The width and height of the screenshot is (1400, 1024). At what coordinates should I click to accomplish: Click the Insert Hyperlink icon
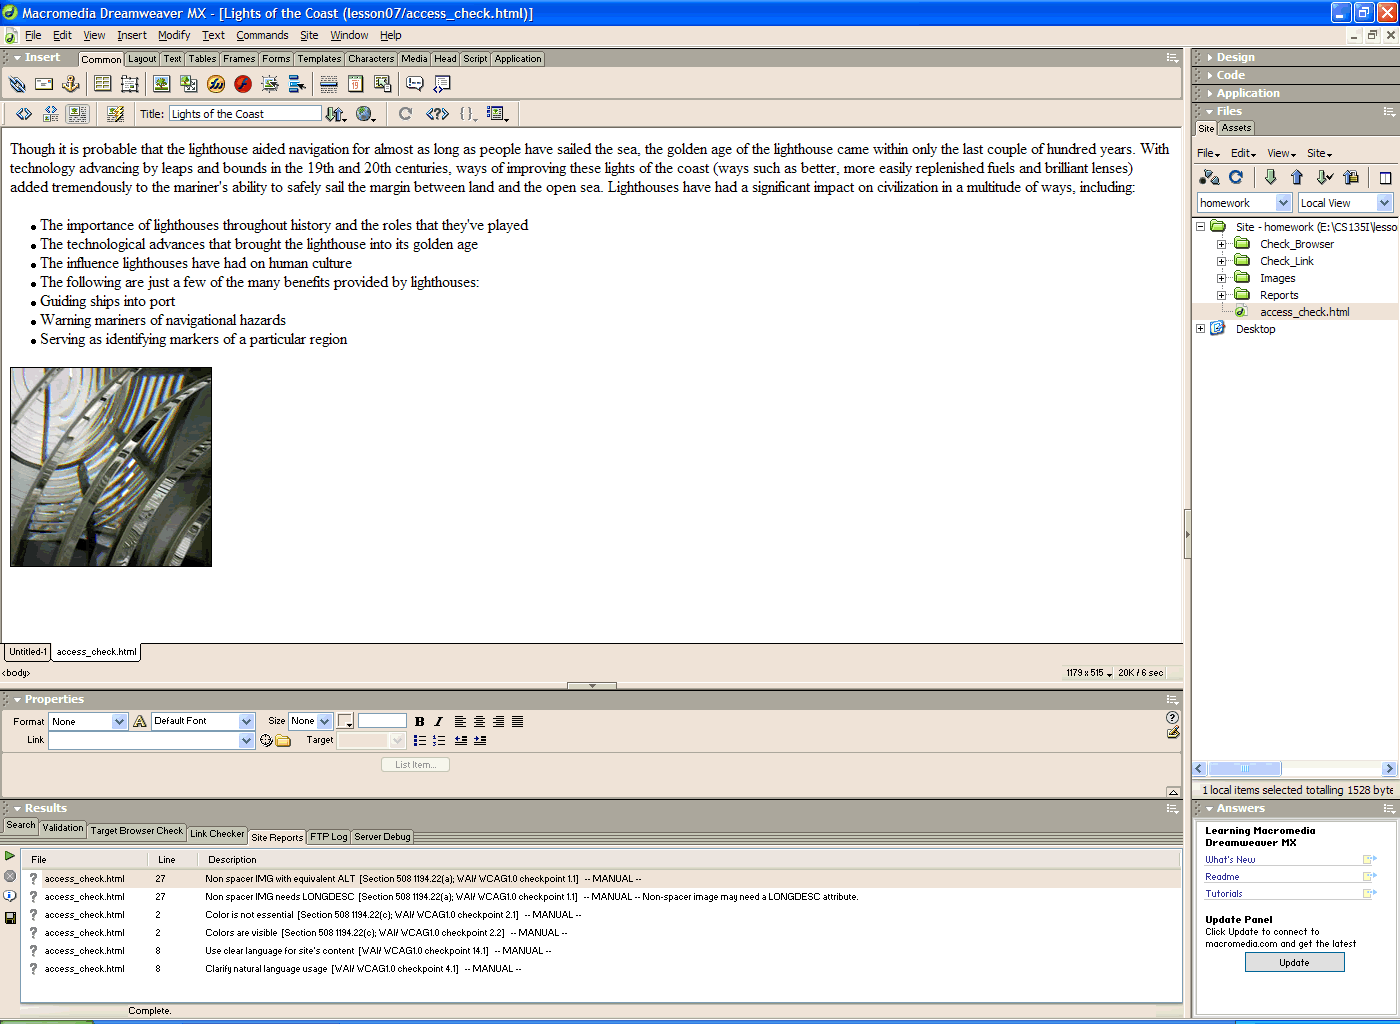tap(17, 84)
